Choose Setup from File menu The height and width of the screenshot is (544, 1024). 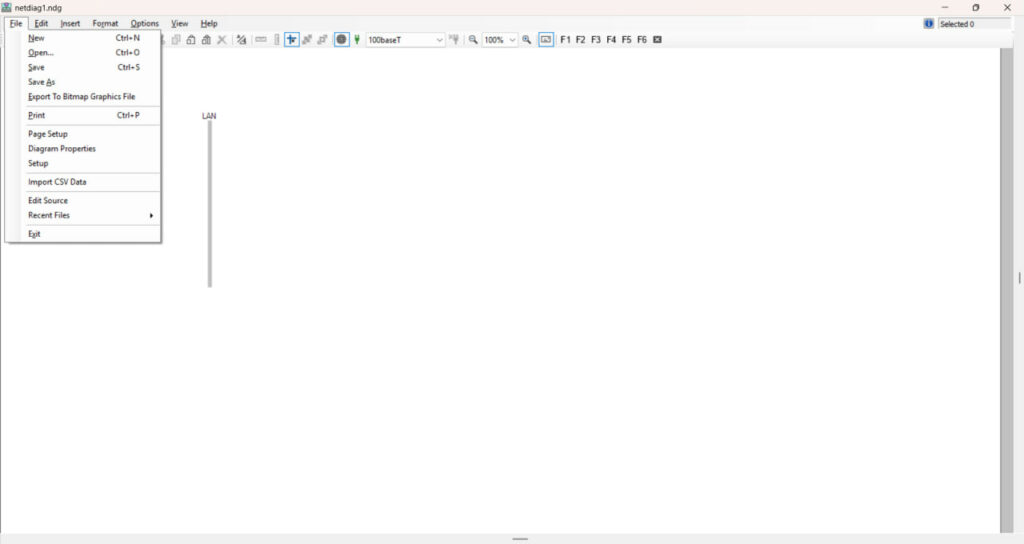(x=84, y=163)
